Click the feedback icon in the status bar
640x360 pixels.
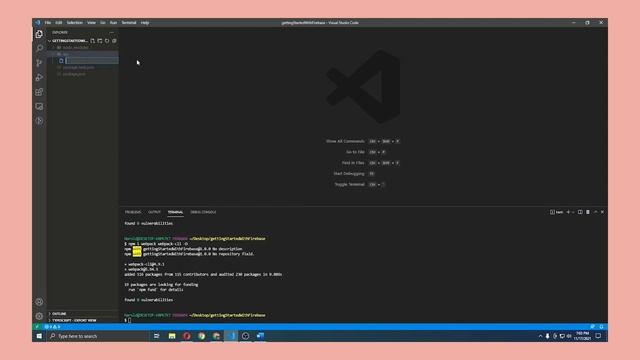tap(593, 327)
